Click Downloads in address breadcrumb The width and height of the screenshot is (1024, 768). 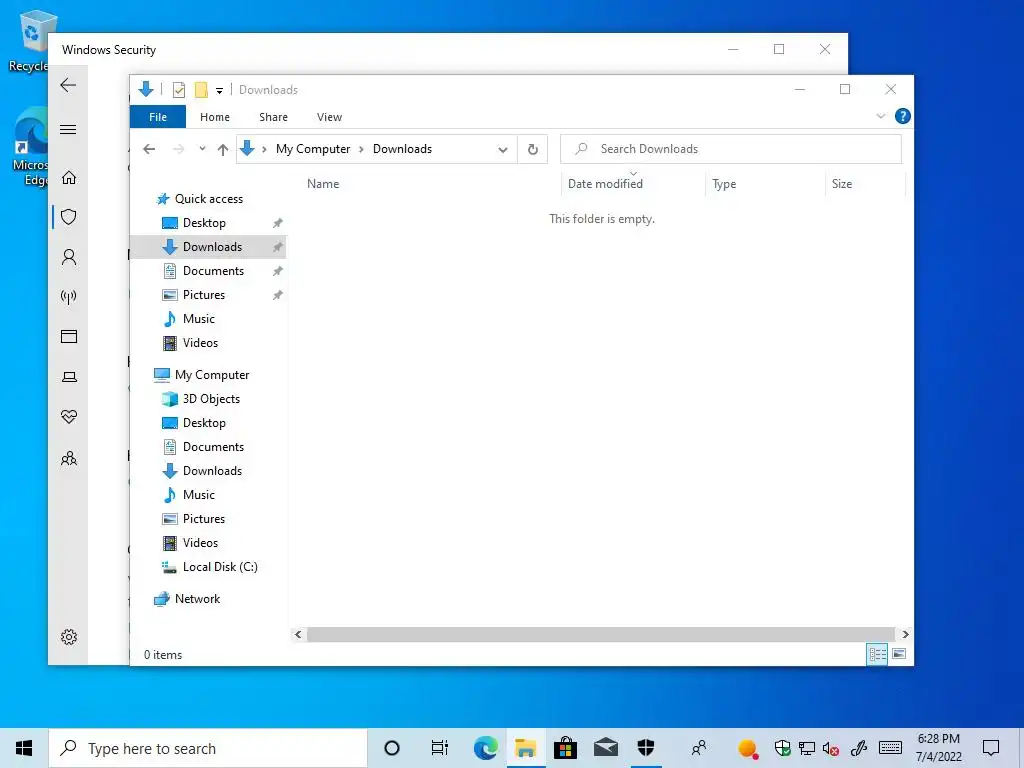pos(402,149)
